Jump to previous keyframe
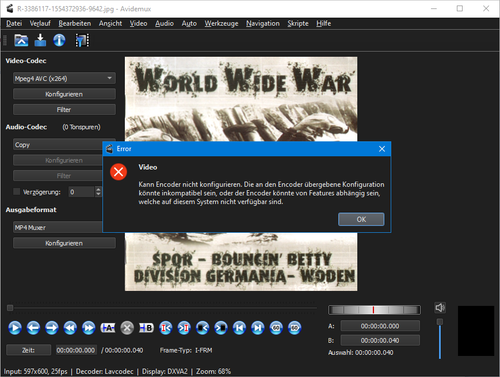The width and height of the screenshot is (500, 377). click(x=70, y=328)
